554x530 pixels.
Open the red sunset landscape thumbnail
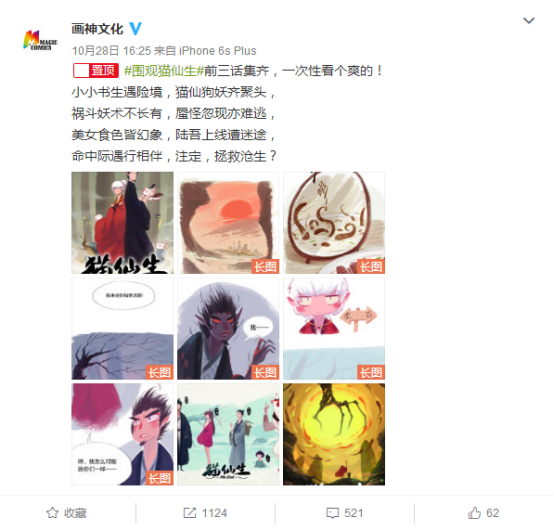point(228,223)
